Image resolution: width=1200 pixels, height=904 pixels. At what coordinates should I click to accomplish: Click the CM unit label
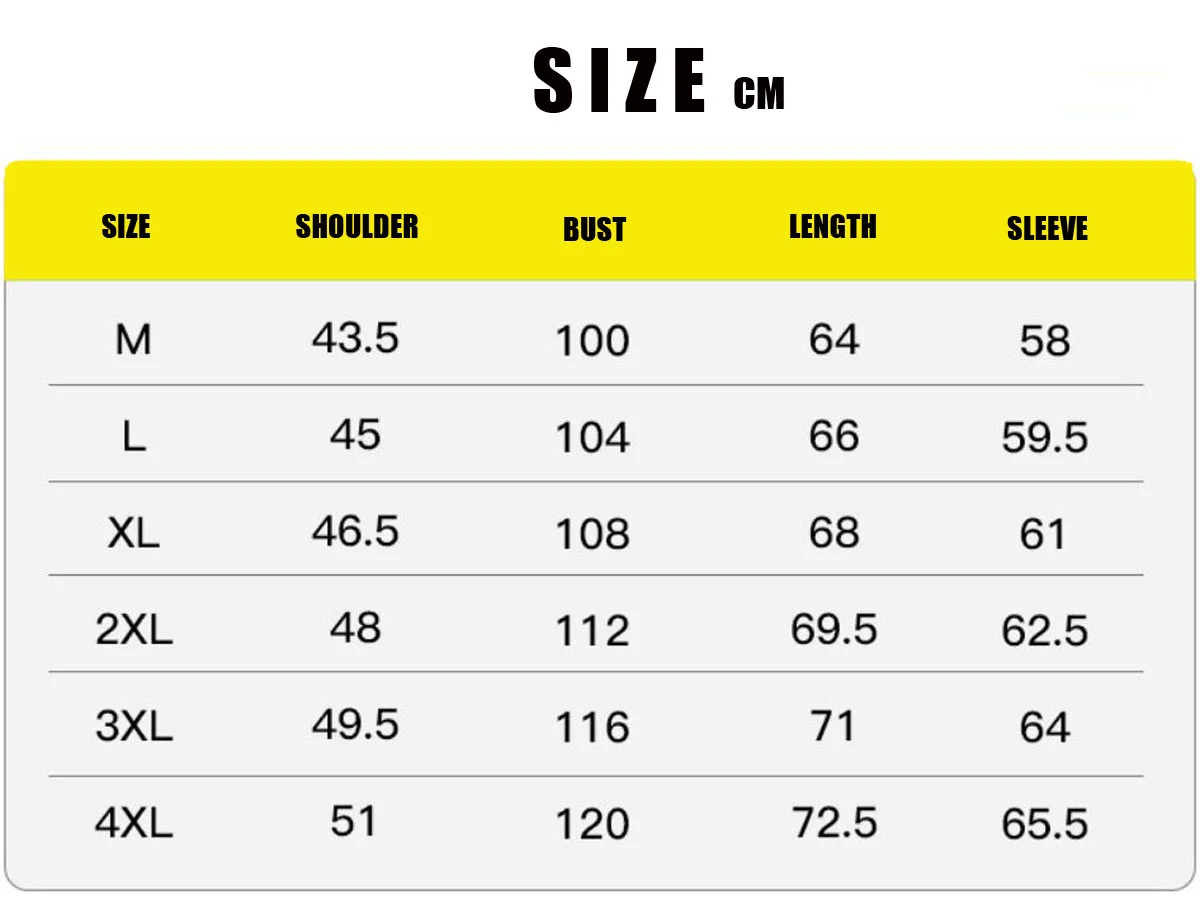(x=759, y=94)
